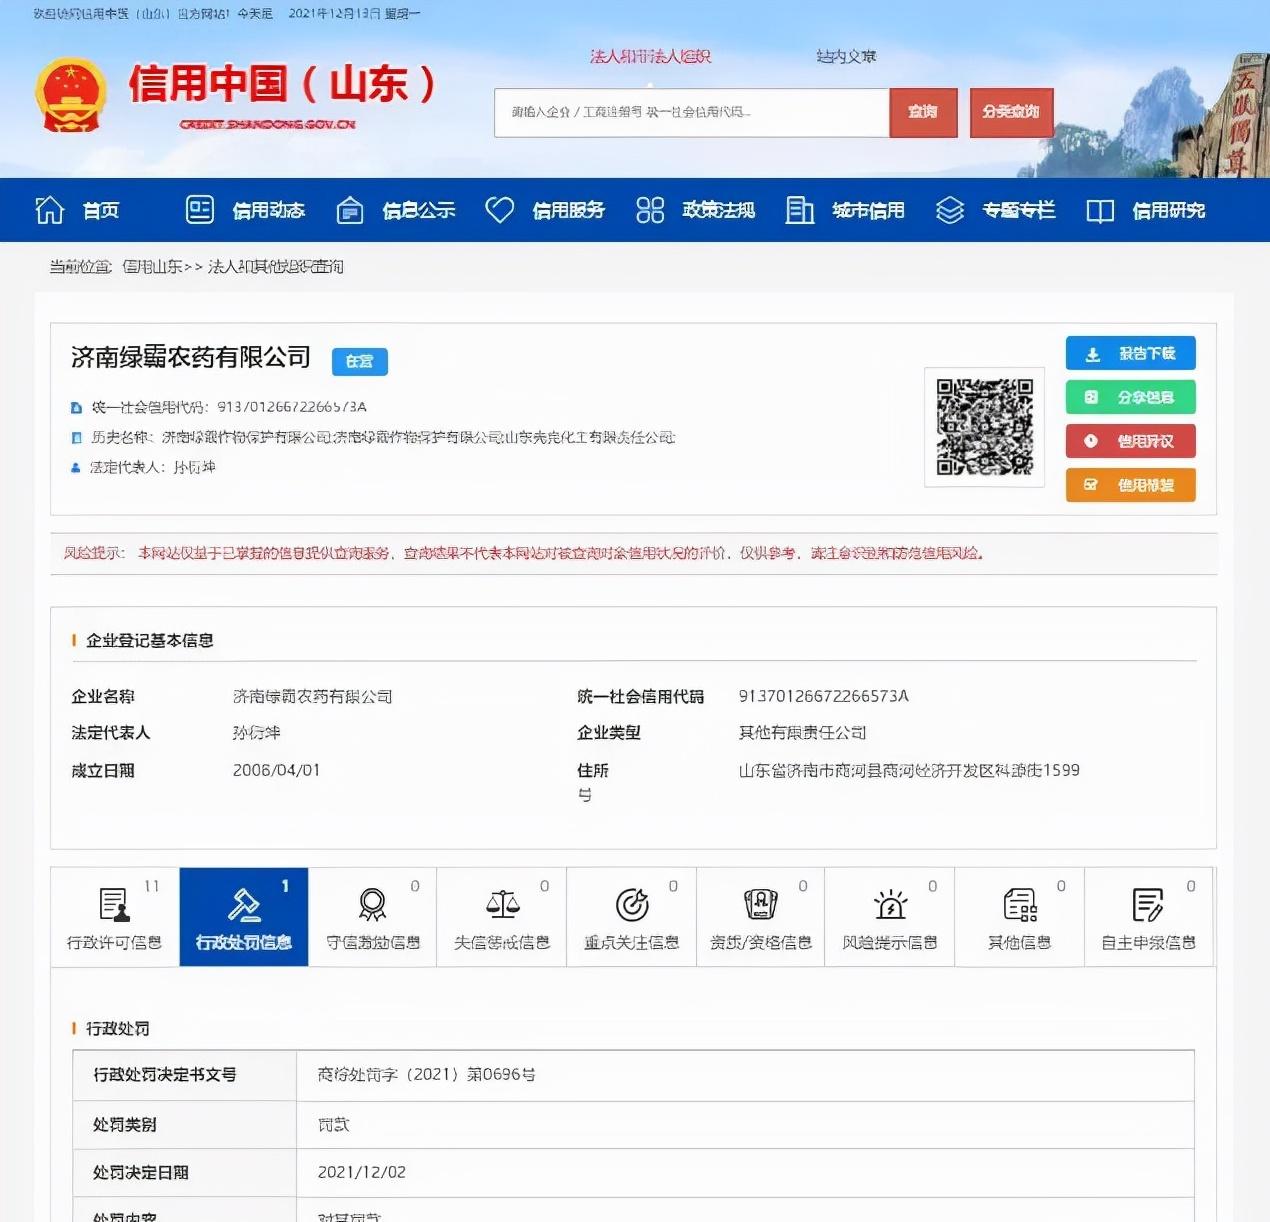Click the blue 报告下载 button
1270x1222 pixels.
coord(1130,352)
